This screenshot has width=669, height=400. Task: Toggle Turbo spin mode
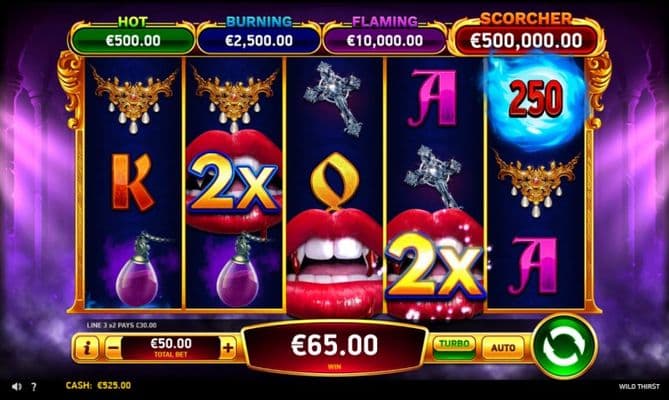[x=454, y=348]
